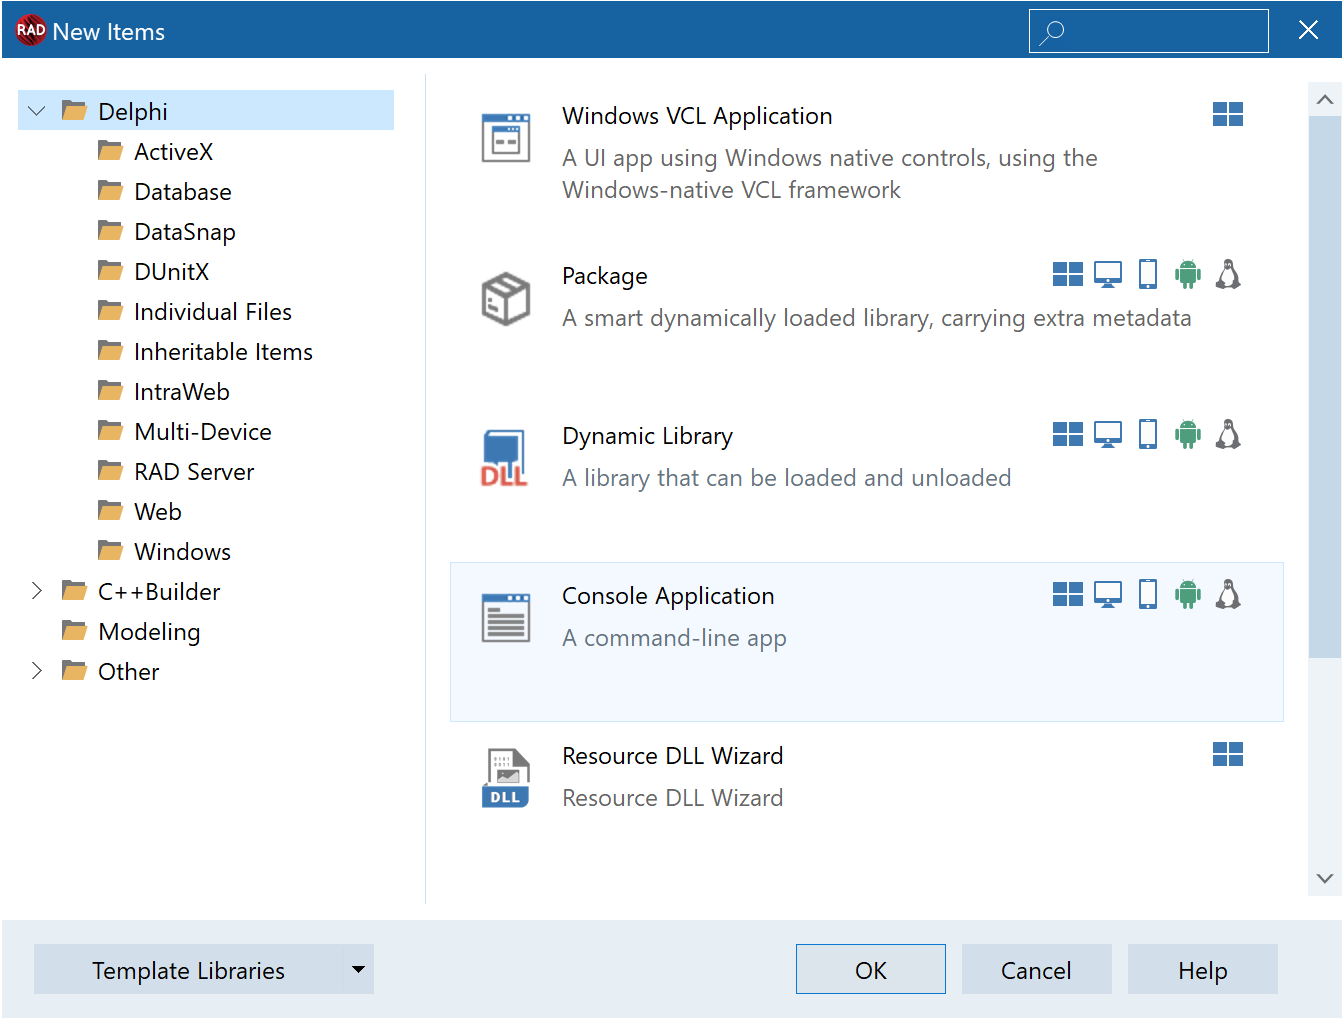1344x1020 pixels.
Task: Click the Package box icon
Action: (x=506, y=298)
